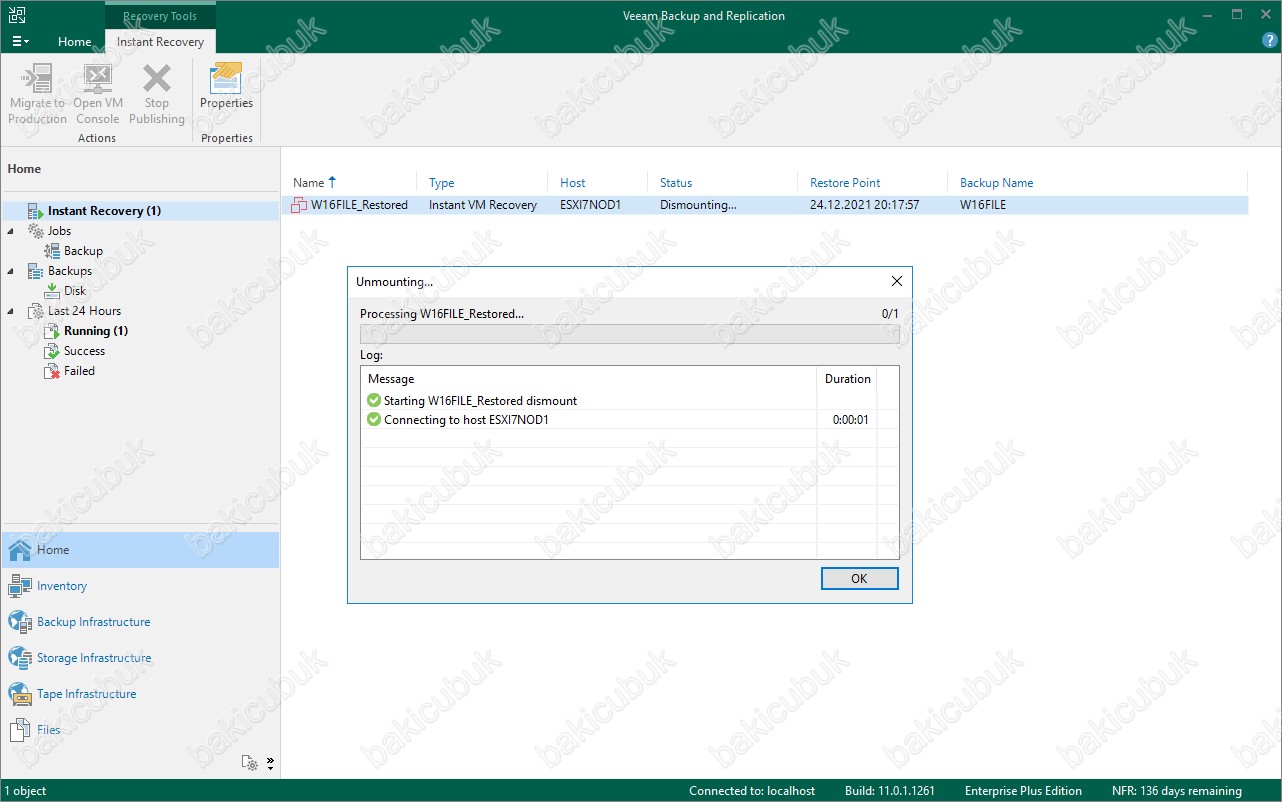Image resolution: width=1282 pixels, height=802 pixels.
Task: Select the Disk item under Backups
Action: pos(75,291)
